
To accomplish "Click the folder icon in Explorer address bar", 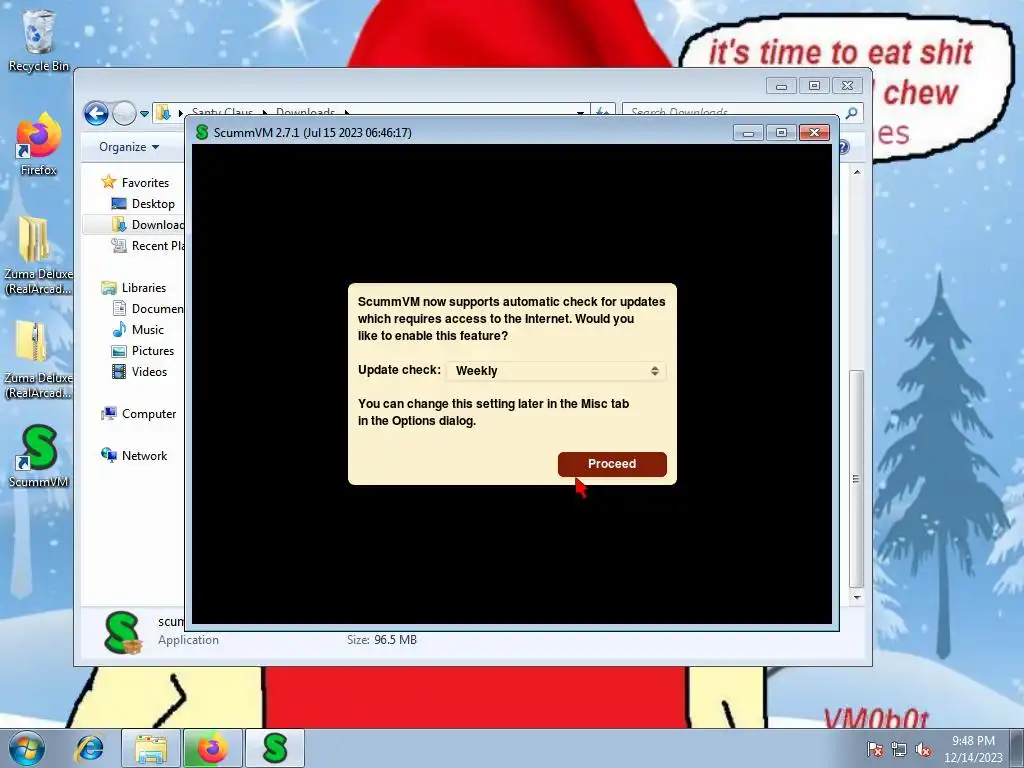I will [163, 113].
